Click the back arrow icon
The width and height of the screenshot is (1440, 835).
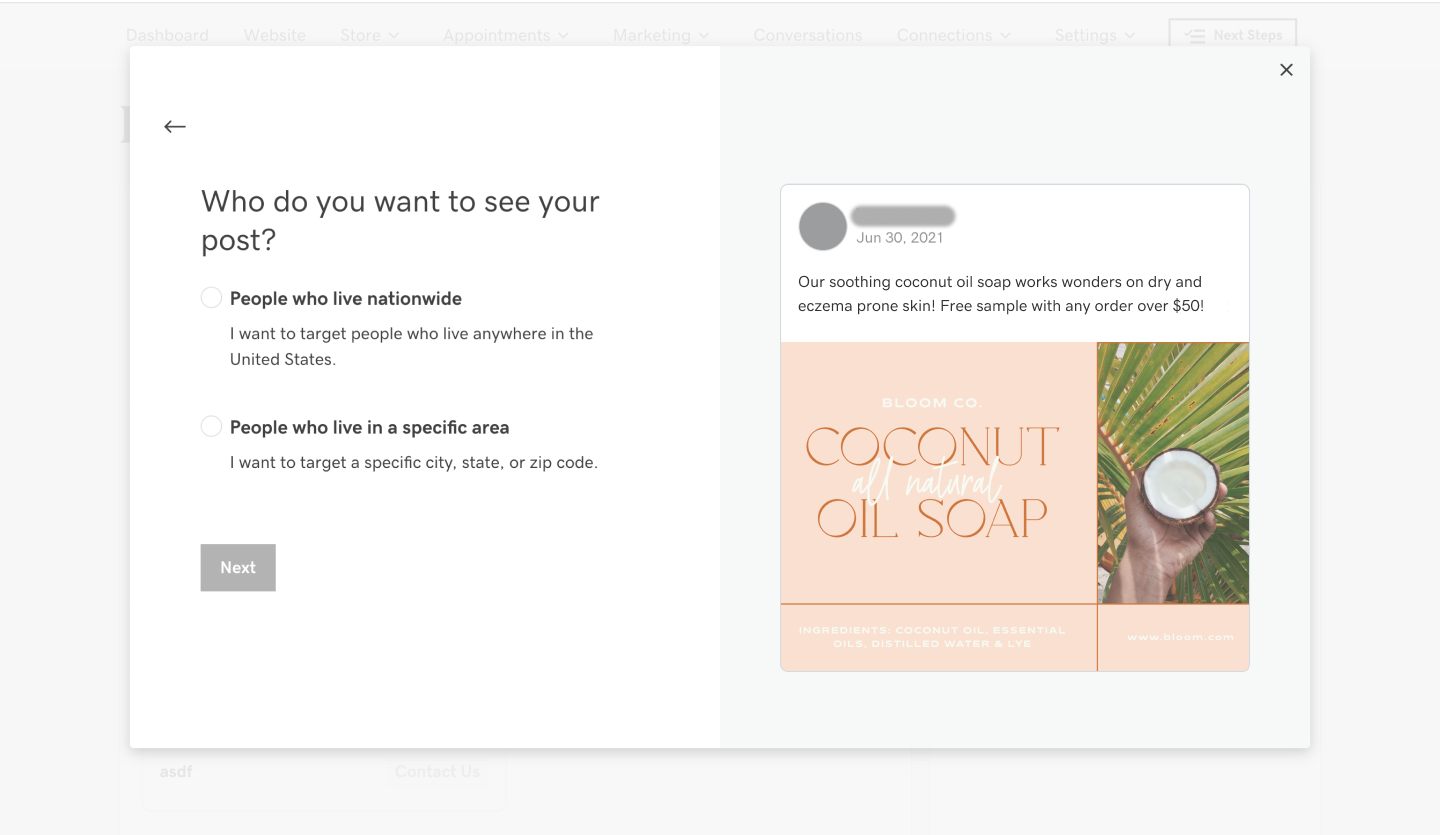[175, 126]
